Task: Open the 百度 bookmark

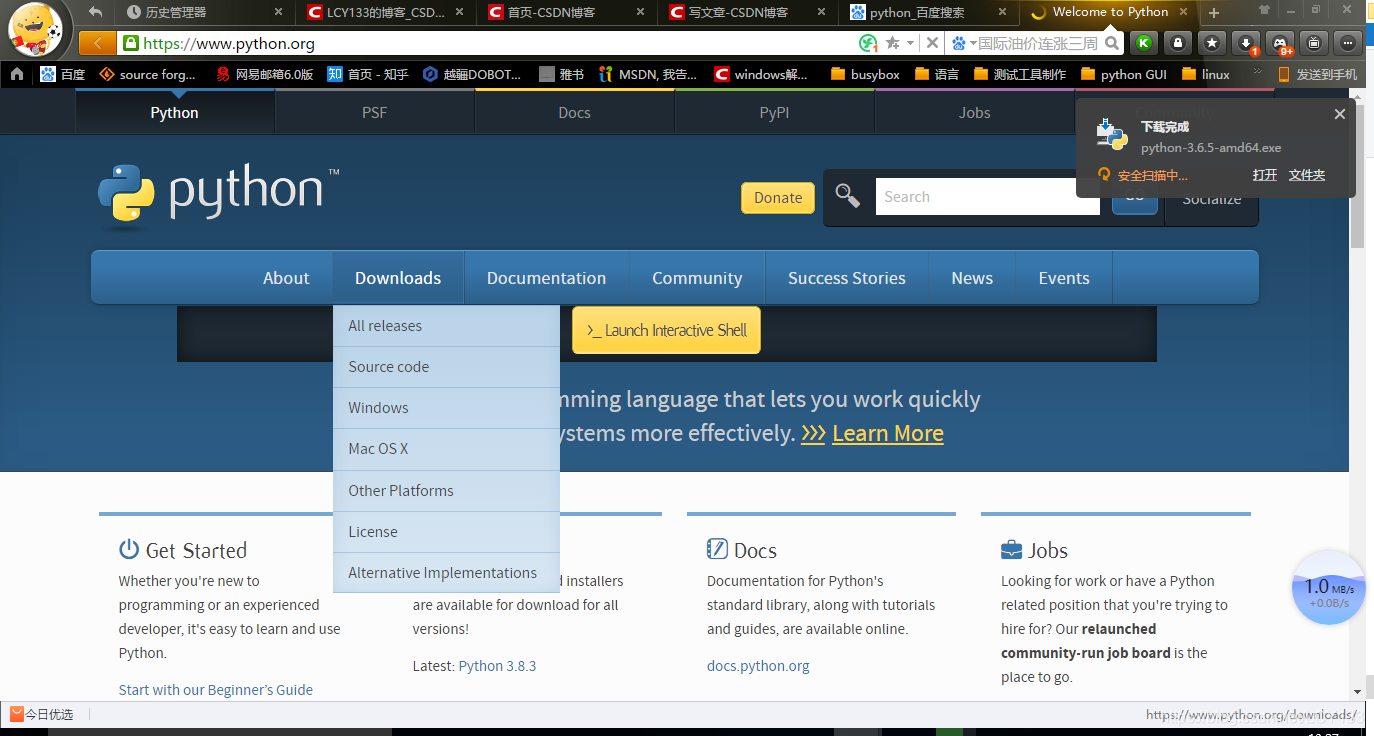Action: 63,74
